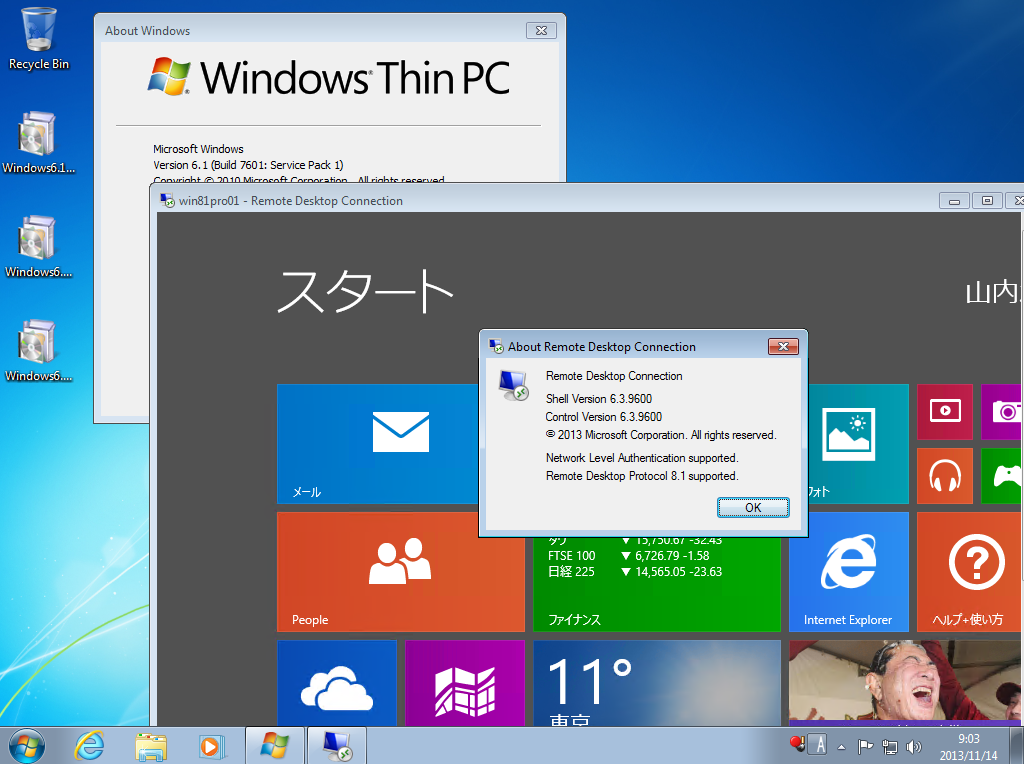Viewport: 1024px width, 764px height.
Task: Switch to Remote Desktop Connection taskbar button
Action: [x=336, y=746]
